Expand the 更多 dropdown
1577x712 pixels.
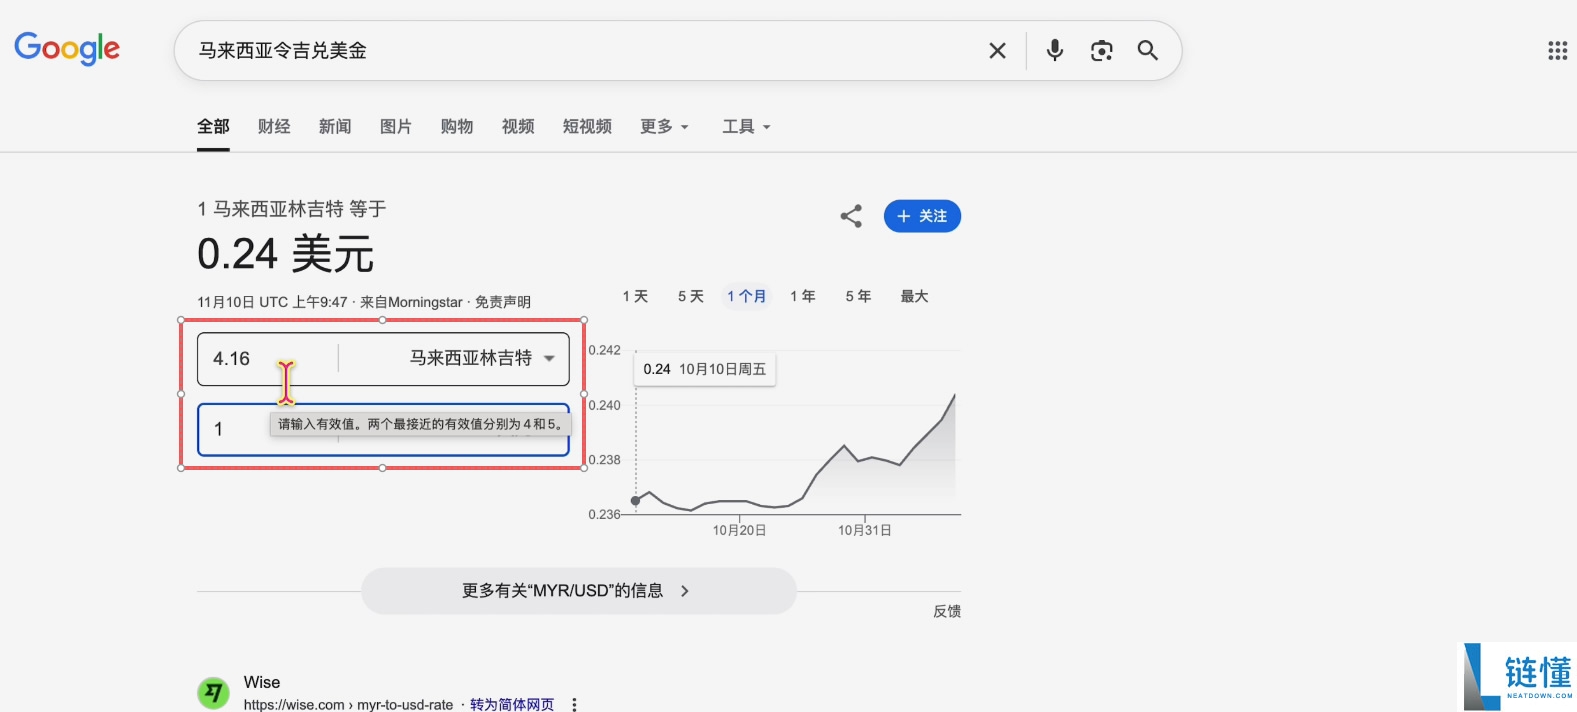665,126
